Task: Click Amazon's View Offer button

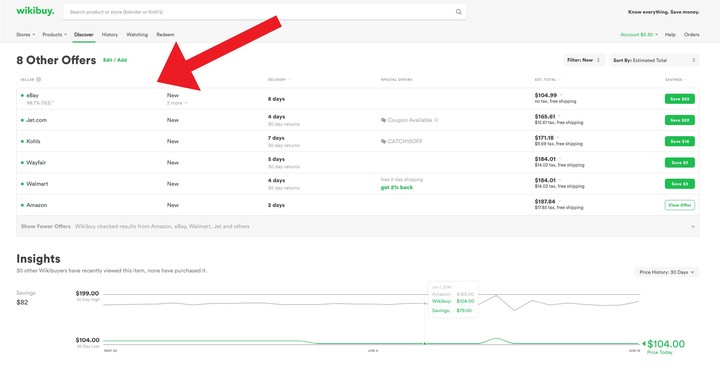Action: click(x=680, y=205)
